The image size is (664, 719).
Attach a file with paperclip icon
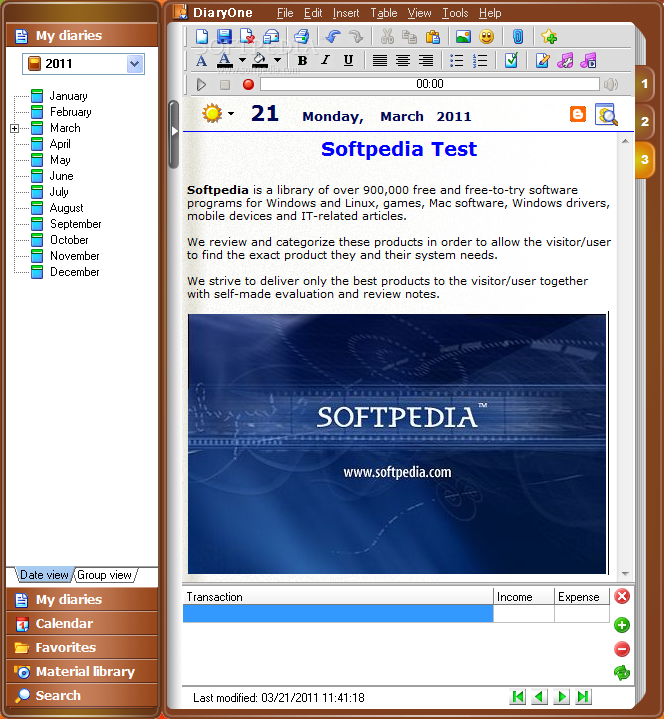[518, 36]
